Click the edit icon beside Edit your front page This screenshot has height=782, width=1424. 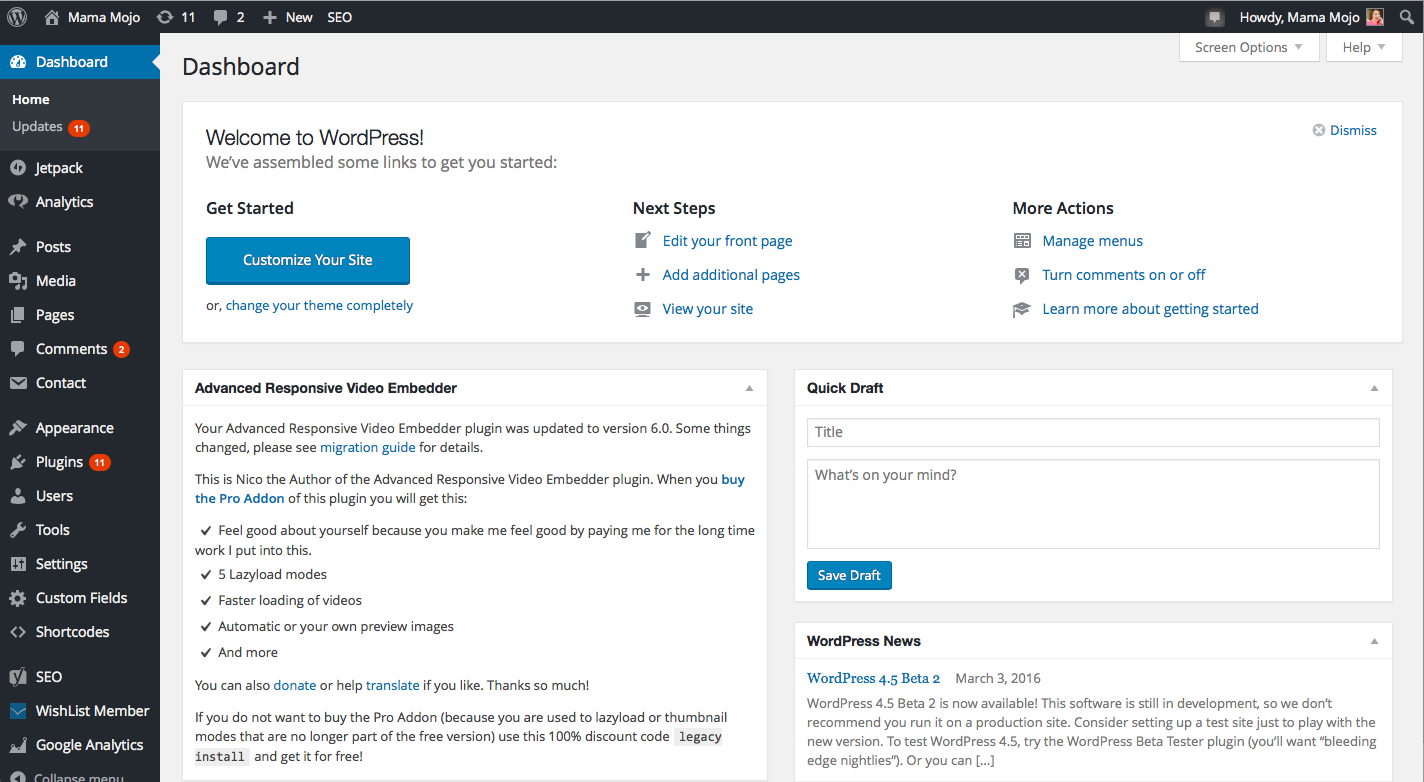coord(643,240)
